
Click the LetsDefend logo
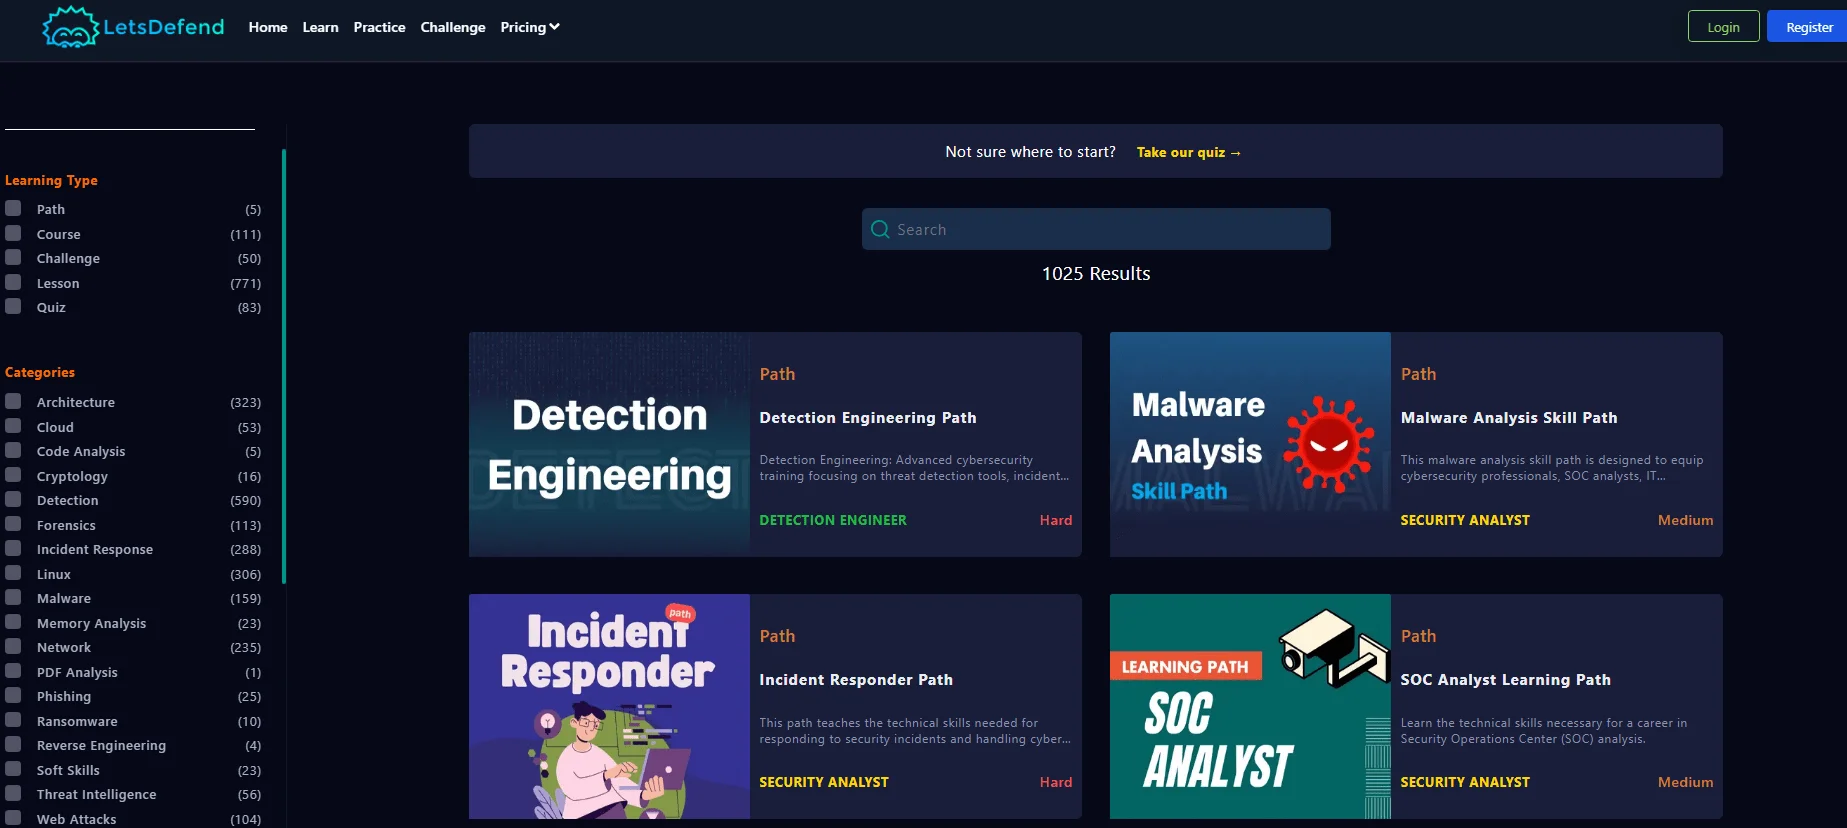click(133, 27)
